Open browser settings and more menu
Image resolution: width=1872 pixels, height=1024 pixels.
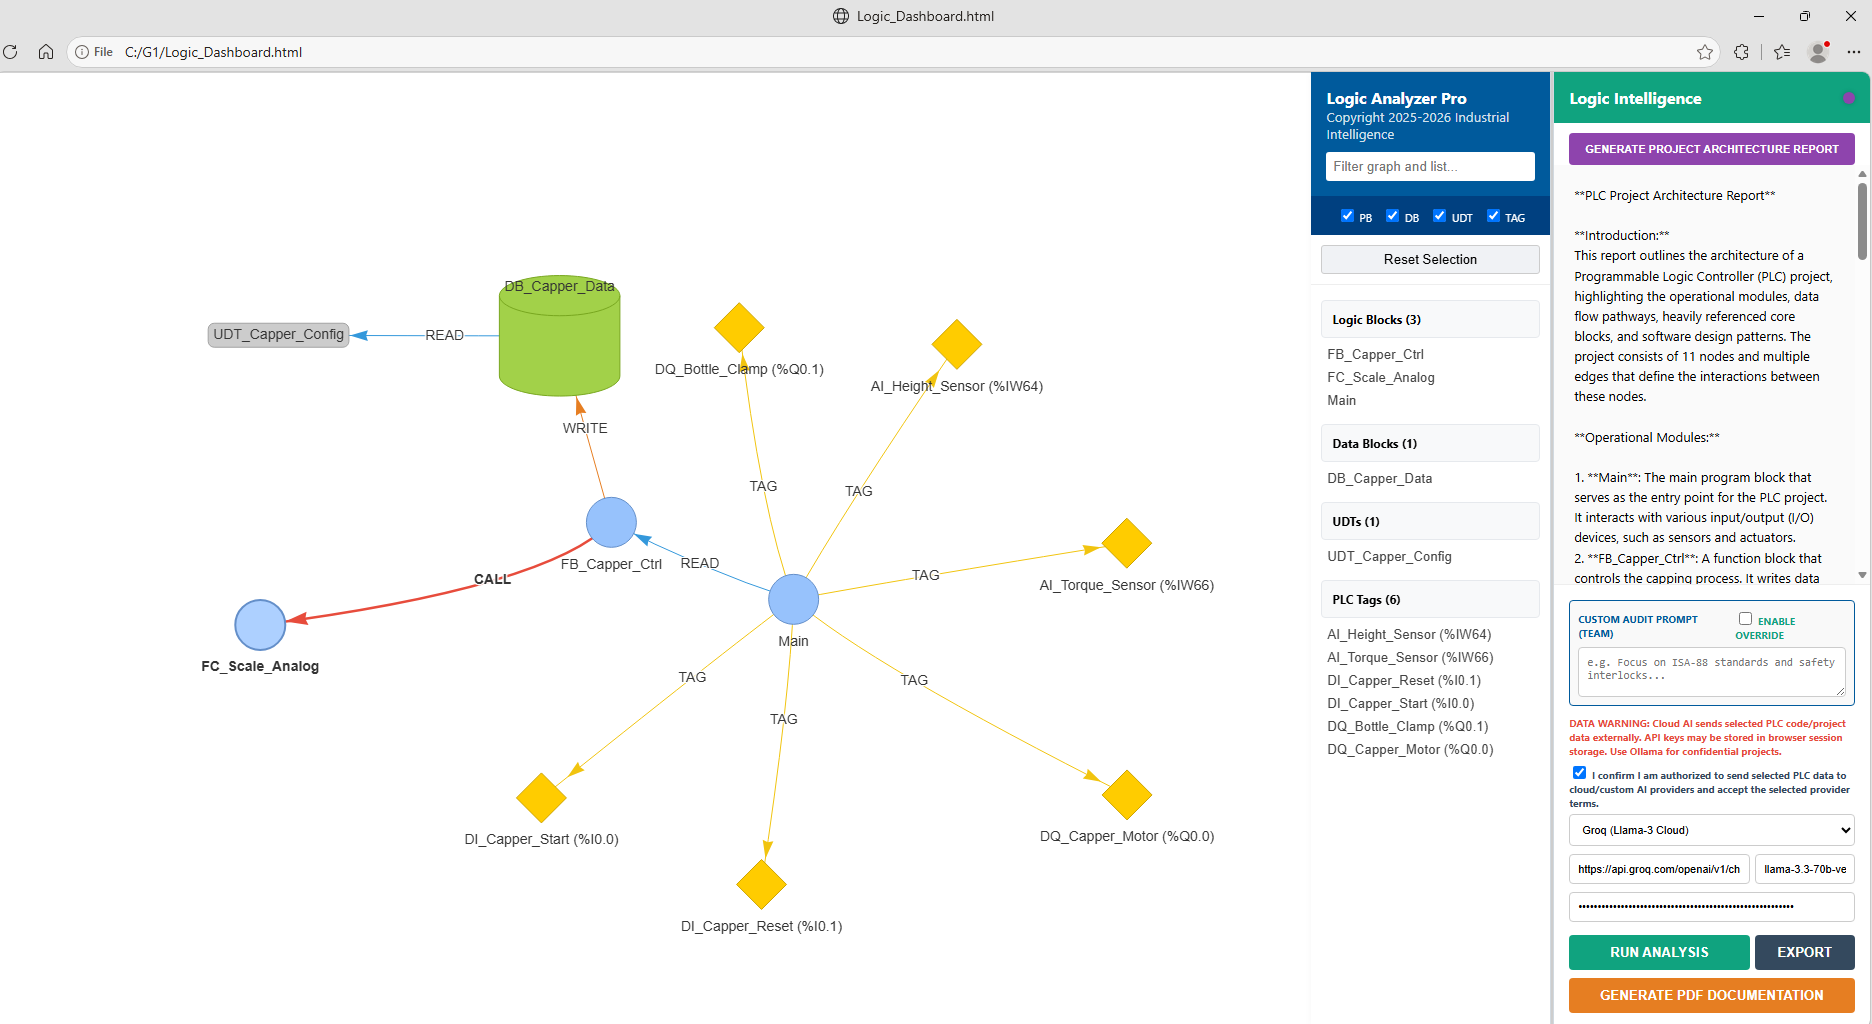pos(1854,52)
